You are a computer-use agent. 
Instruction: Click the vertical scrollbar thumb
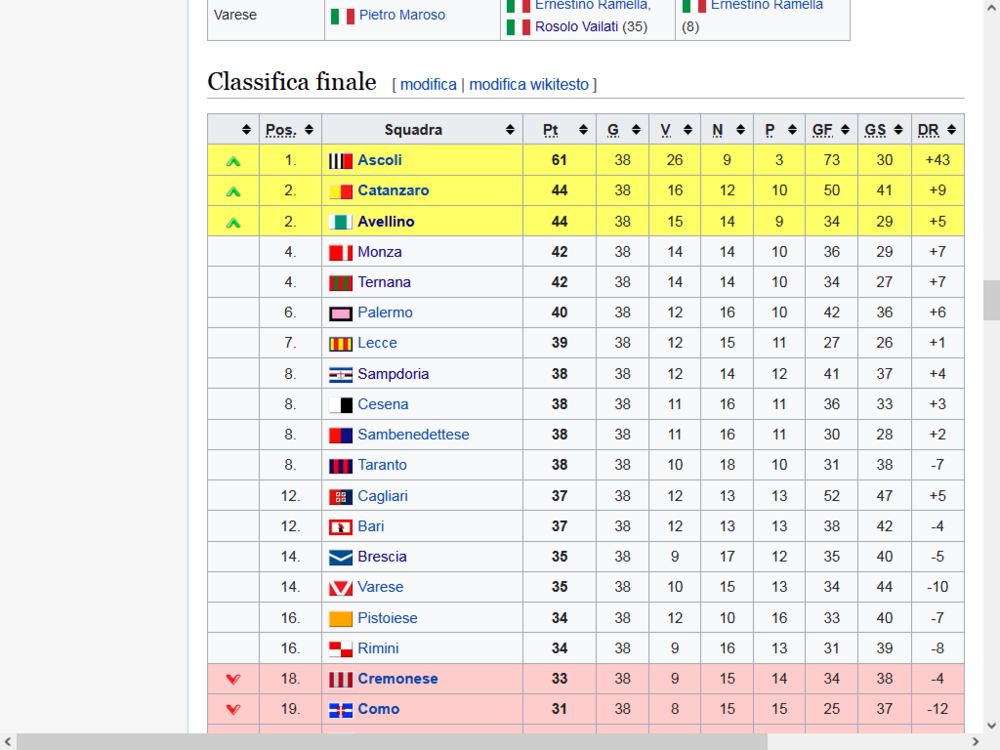[991, 300]
